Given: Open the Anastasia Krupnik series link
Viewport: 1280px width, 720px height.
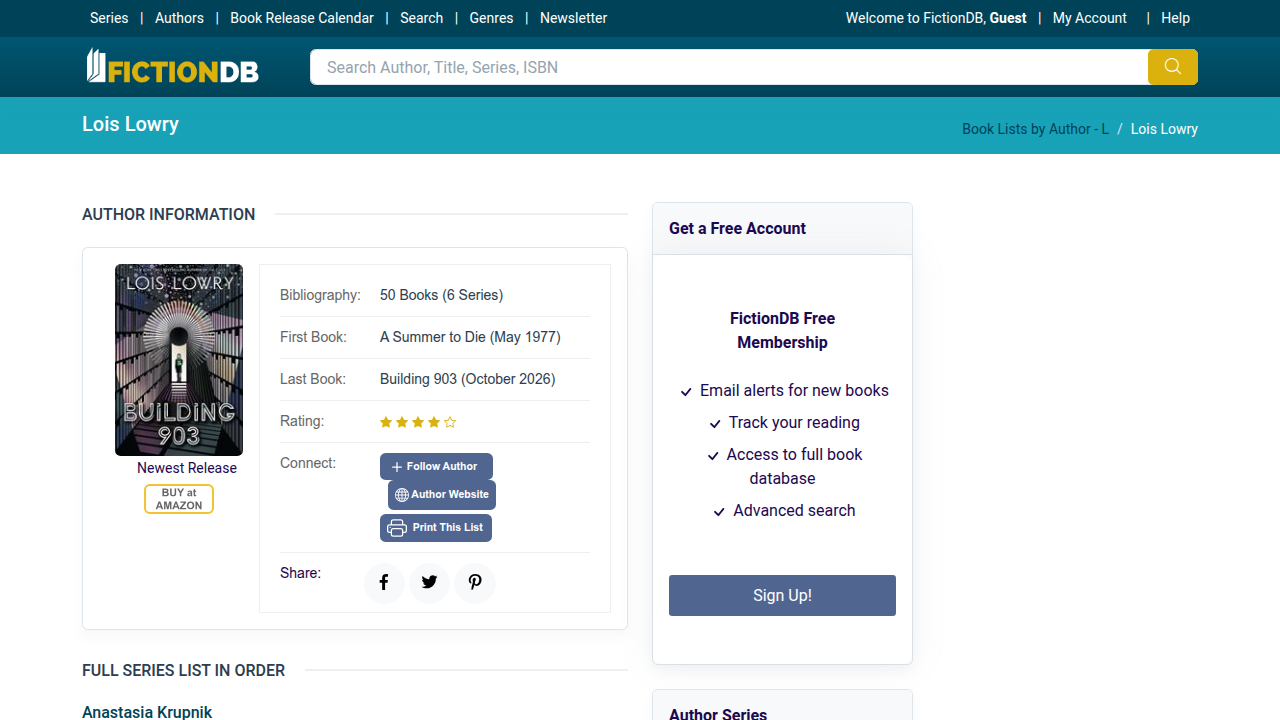Looking at the screenshot, I should (147, 712).
